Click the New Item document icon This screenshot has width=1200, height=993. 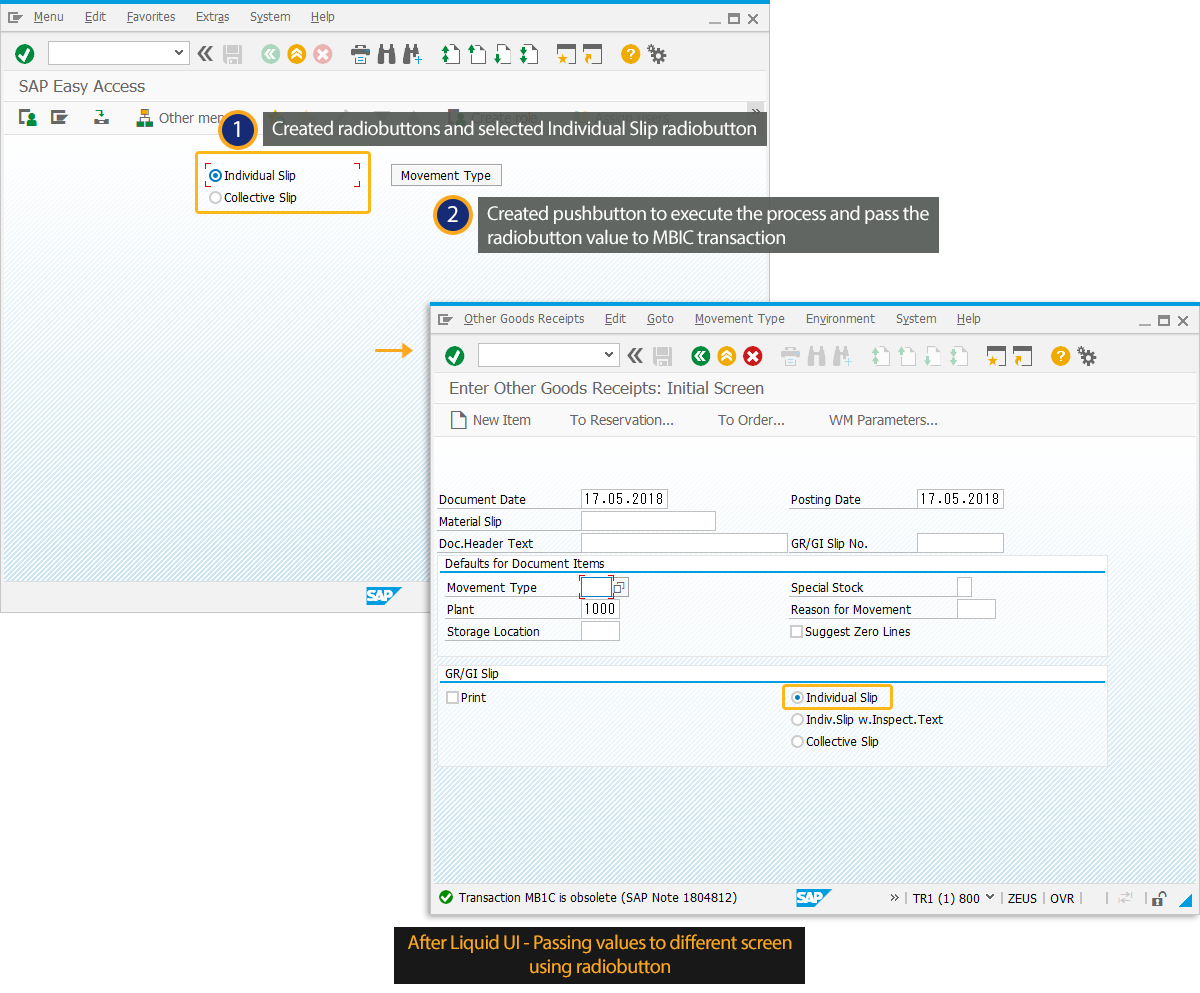click(x=459, y=420)
